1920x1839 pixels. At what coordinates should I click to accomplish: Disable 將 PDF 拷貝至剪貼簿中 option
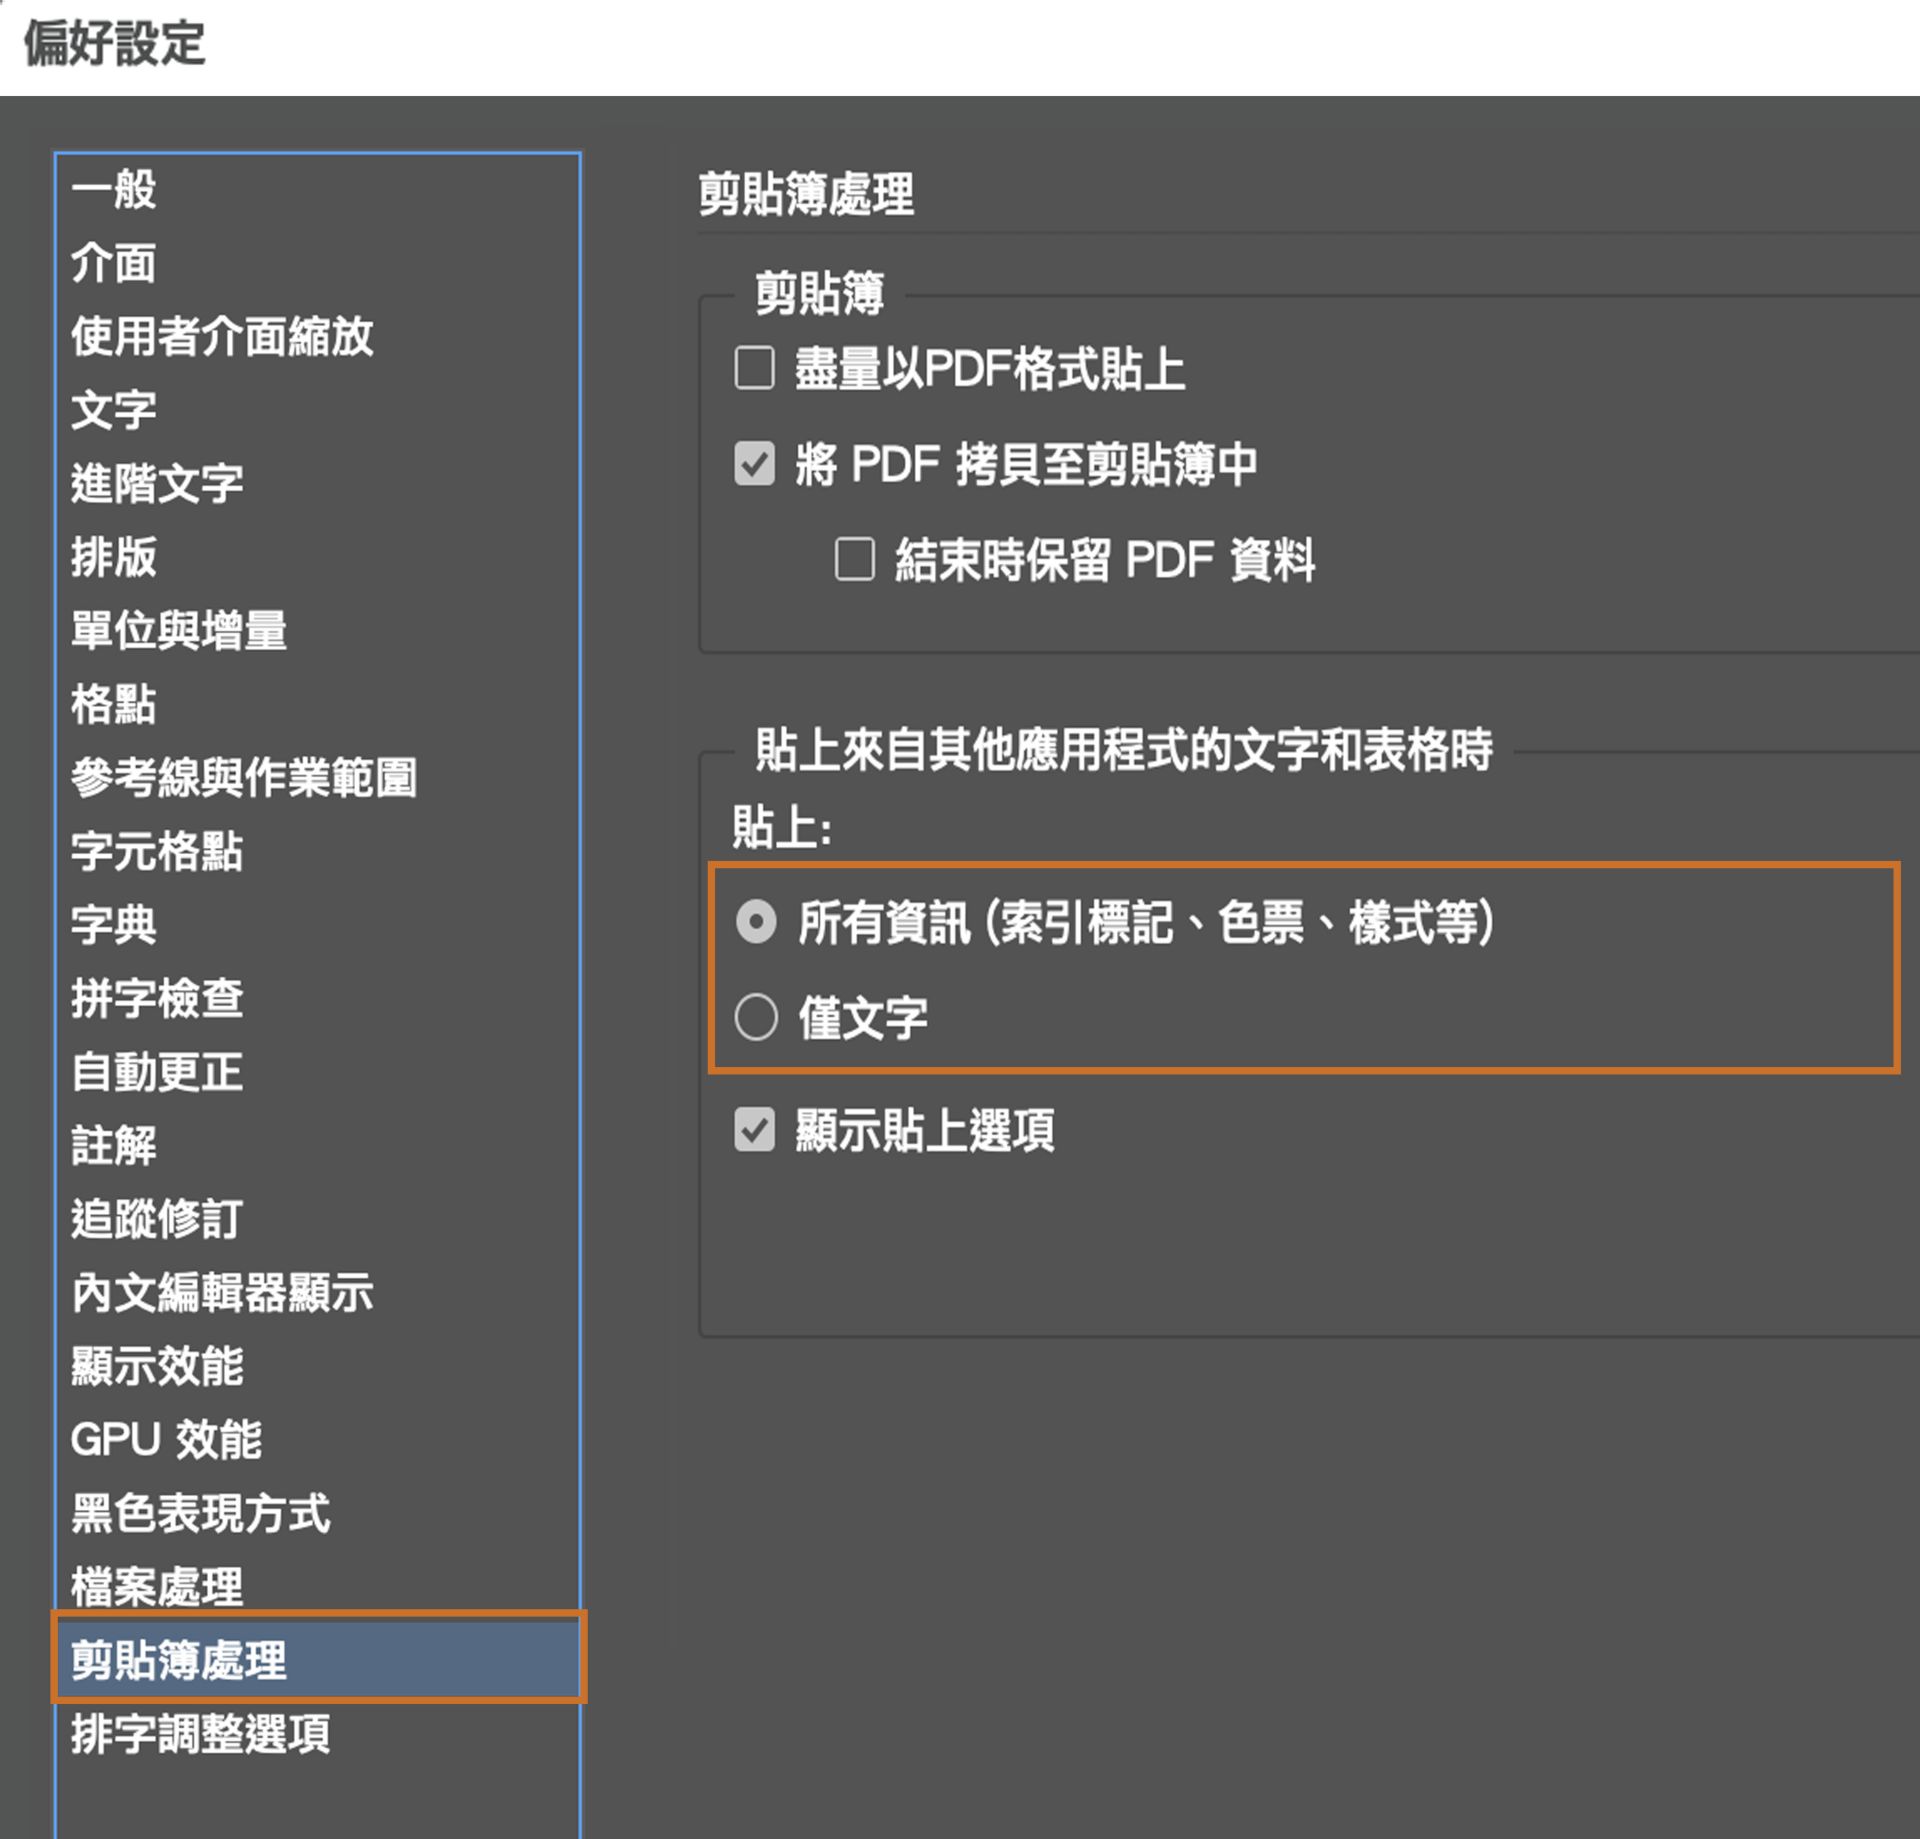(x=755, y=463)
